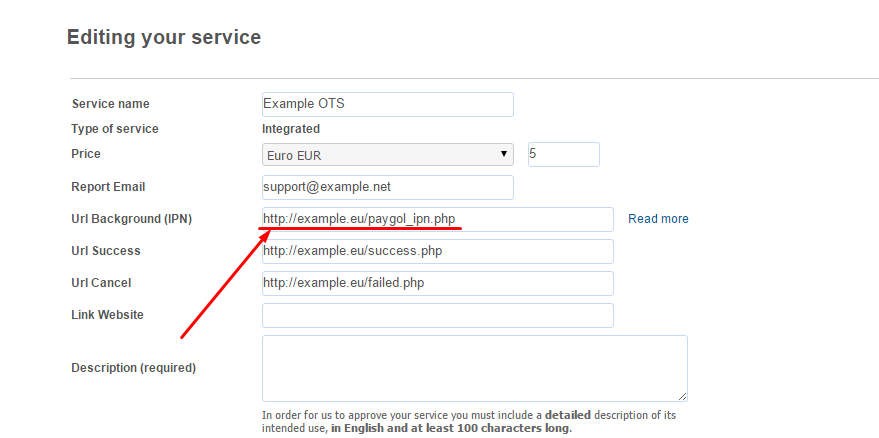This screenshot has width=879, height=438.
Task: Click the Service name label
Action: click(110, 104)
